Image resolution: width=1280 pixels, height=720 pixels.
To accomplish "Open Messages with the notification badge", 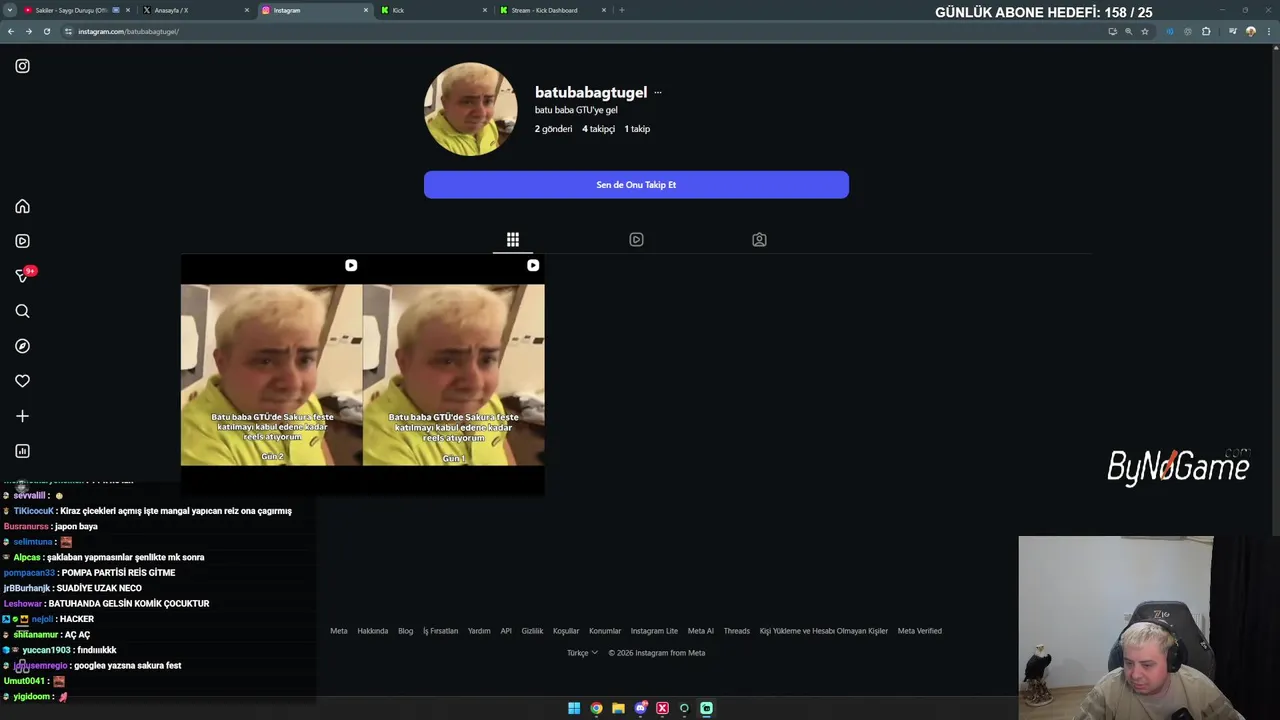I will pyautogui.click(x=24, y=275).
